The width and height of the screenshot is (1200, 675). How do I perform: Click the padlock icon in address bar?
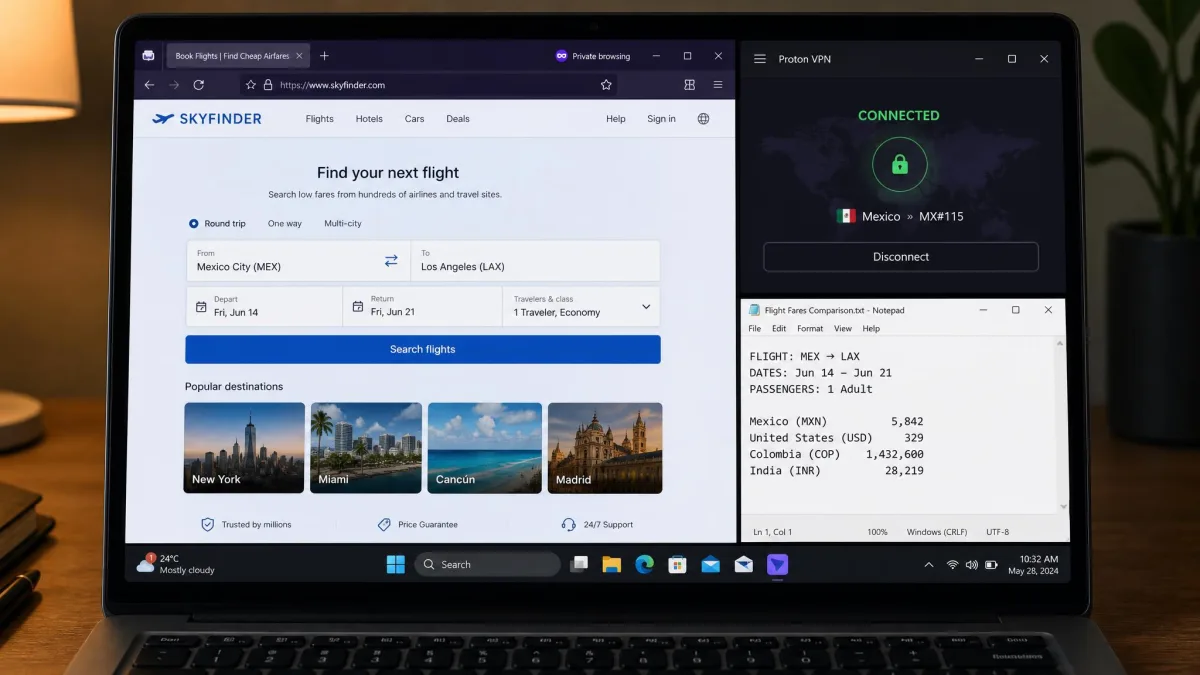[x=267, y=85]
